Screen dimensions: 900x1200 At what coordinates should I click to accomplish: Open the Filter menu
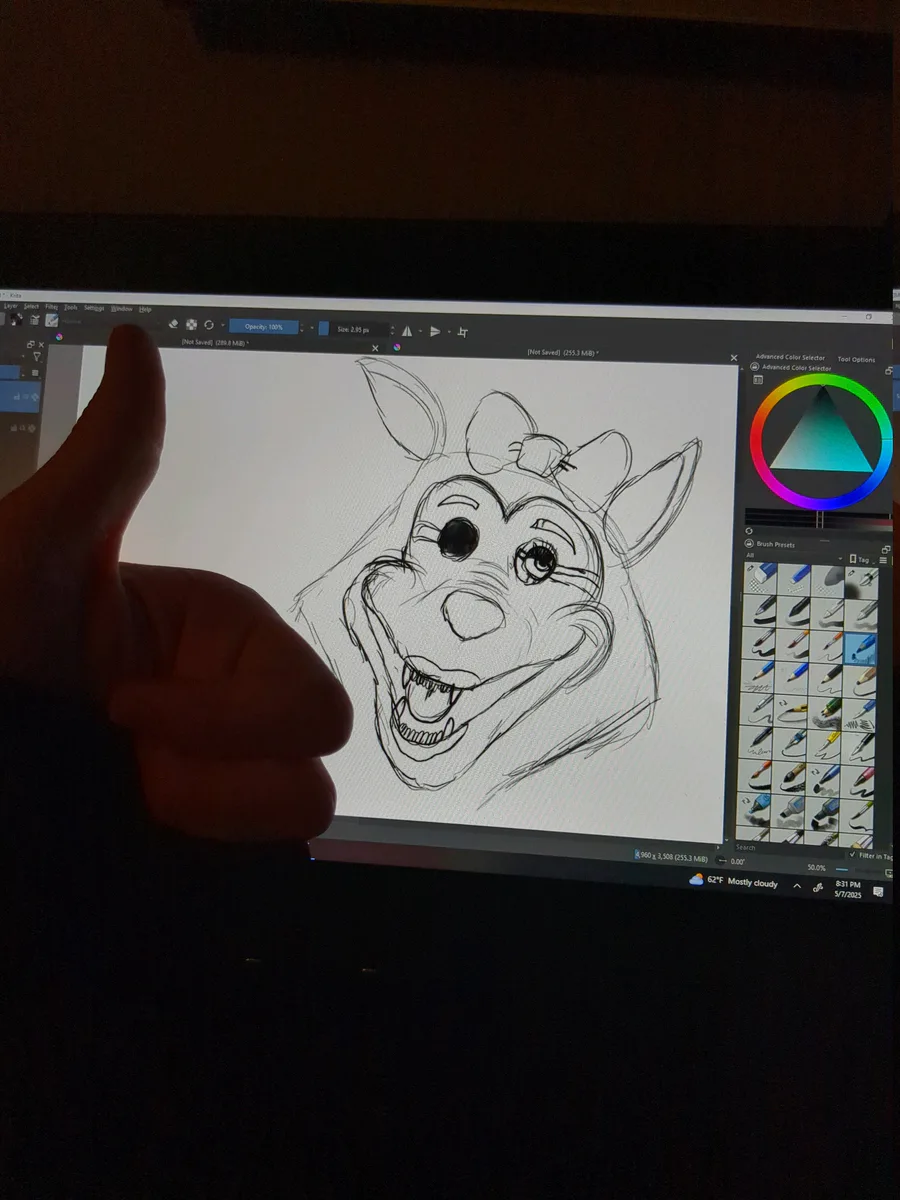(x=51, y=307)
